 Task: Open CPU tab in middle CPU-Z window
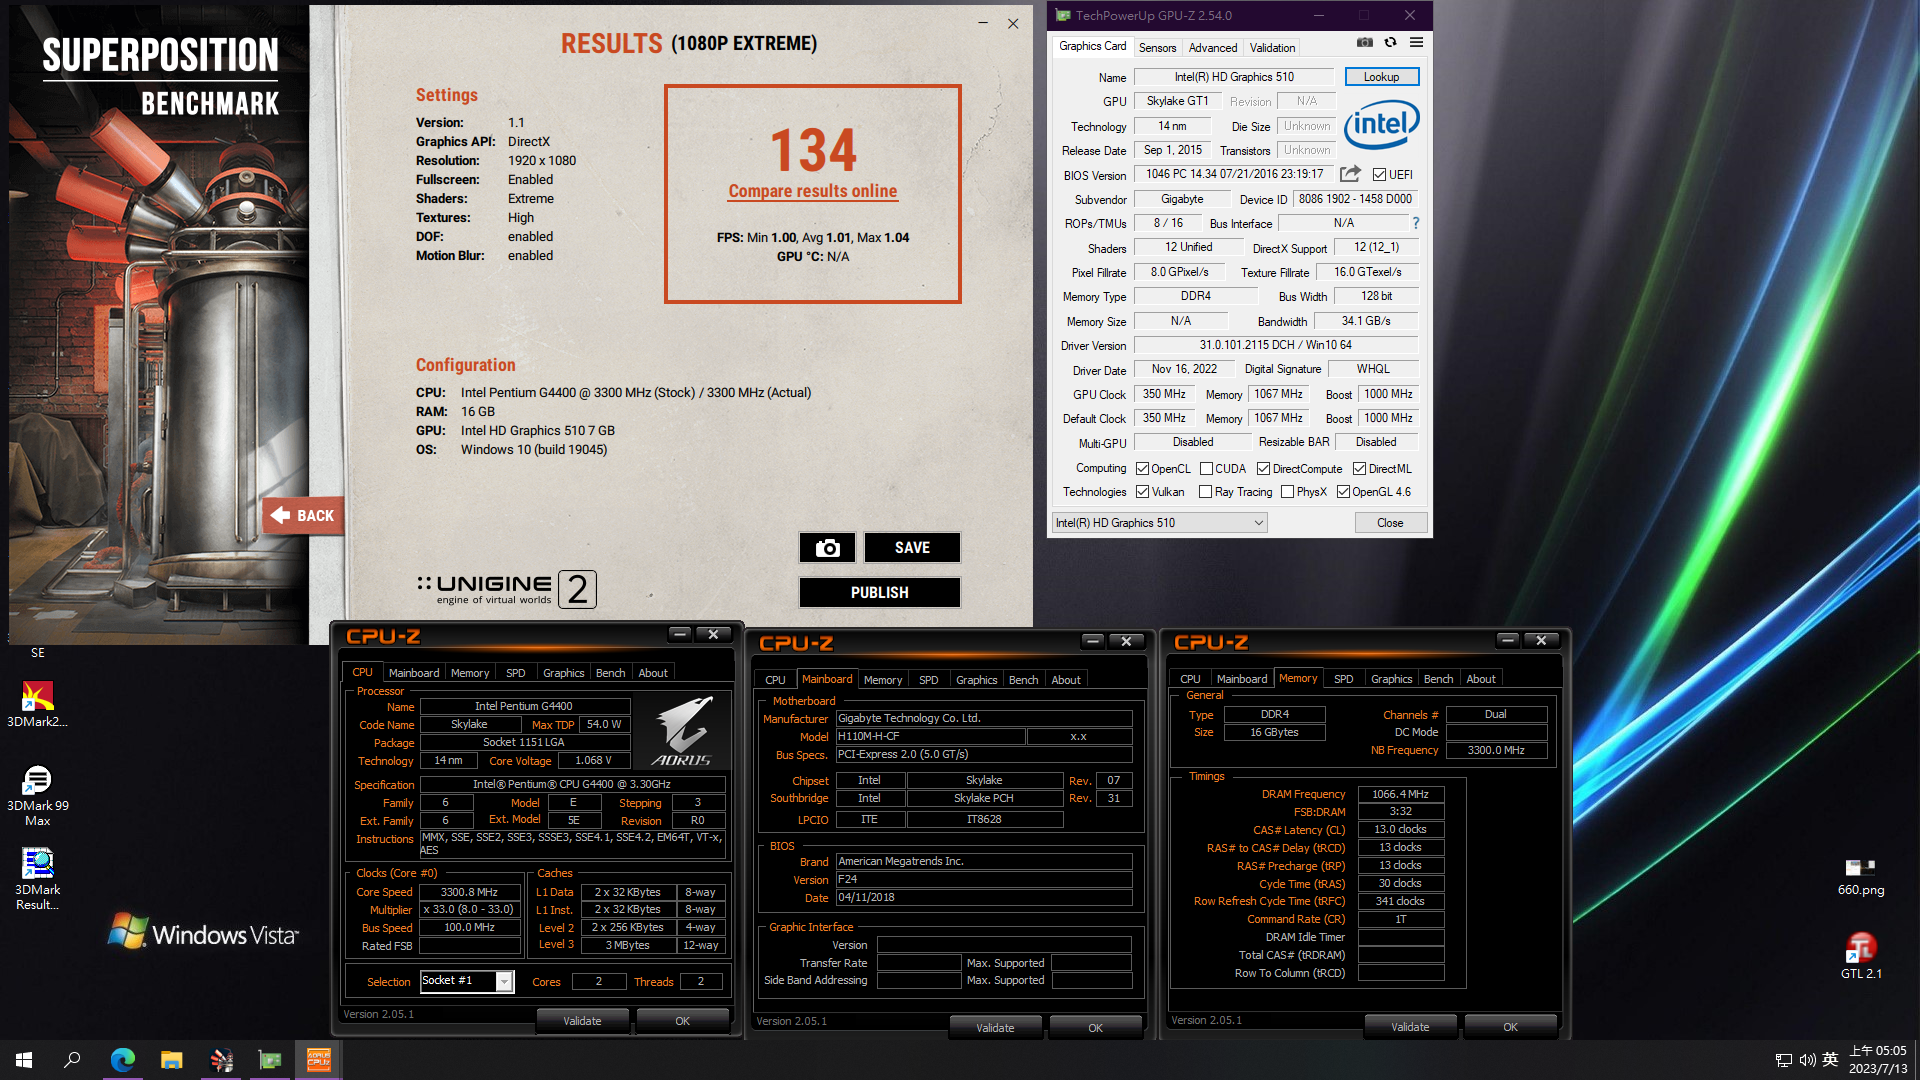(775, 680)
